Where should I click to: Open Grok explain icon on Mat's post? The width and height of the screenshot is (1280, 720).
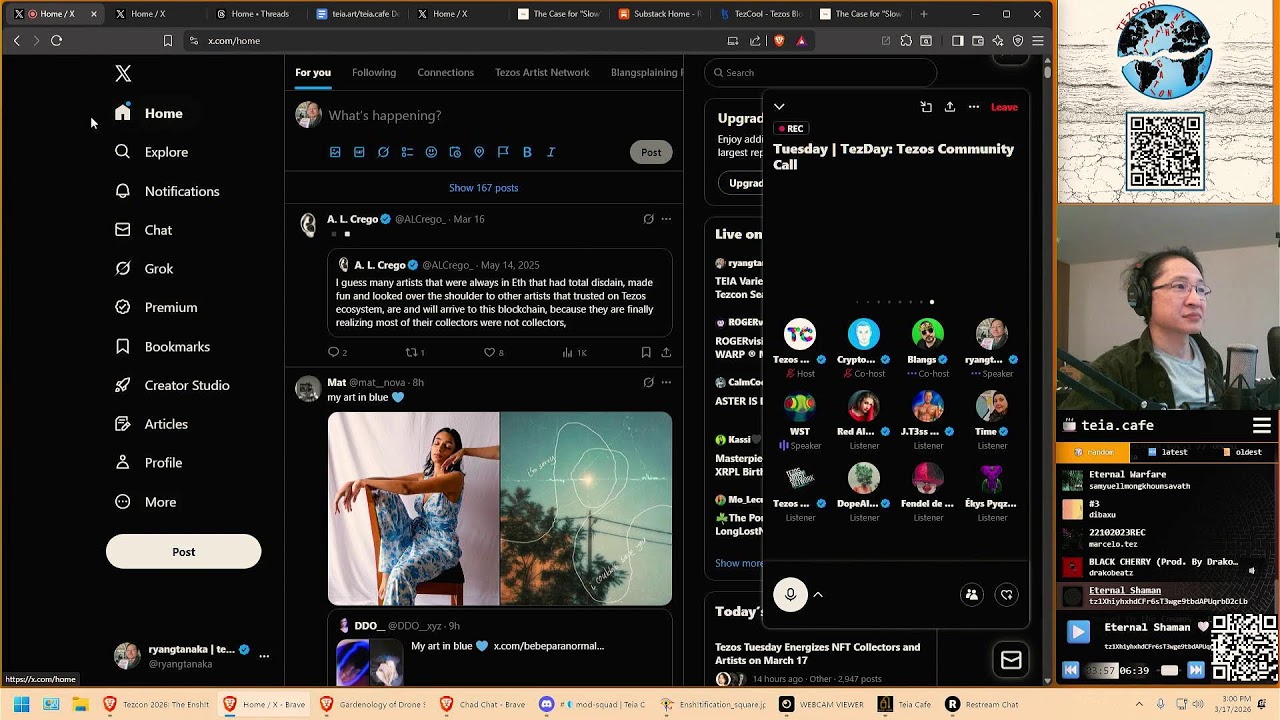tap(648, 382)
